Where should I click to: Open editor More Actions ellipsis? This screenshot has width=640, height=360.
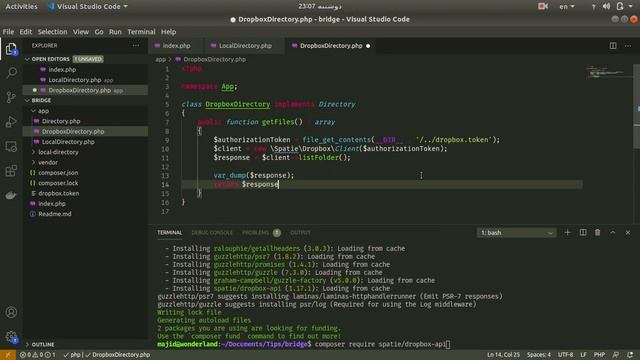[x=628, y=46]
